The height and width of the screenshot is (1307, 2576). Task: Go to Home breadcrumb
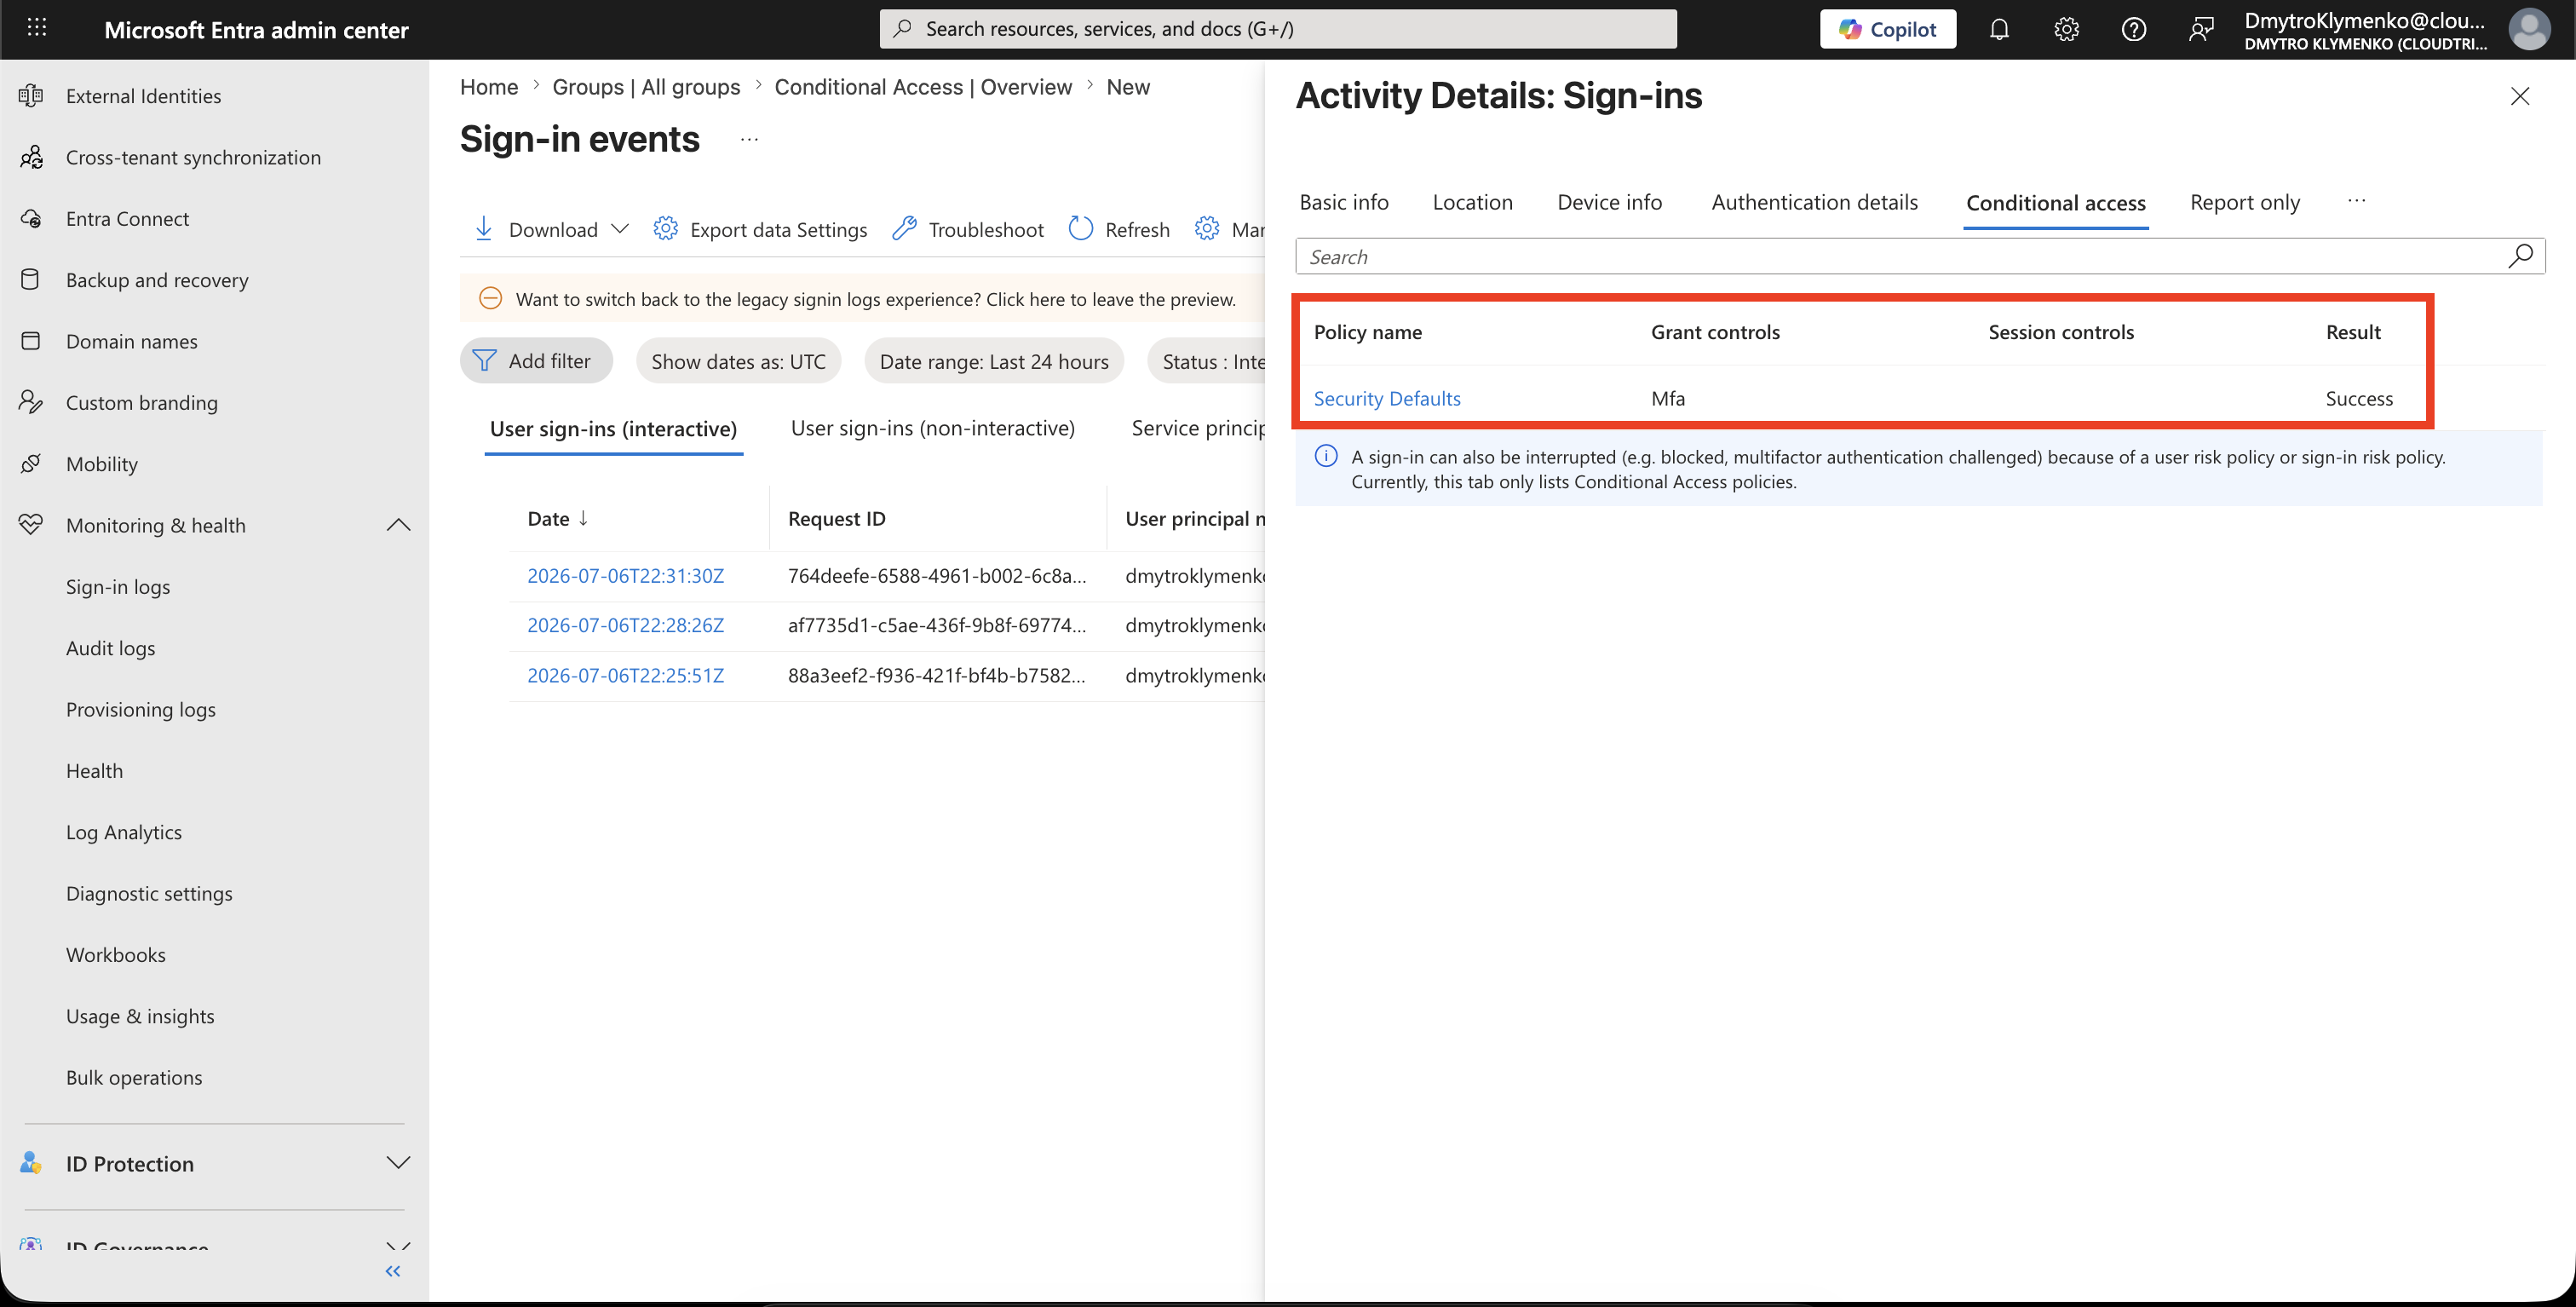tap(489, 87)
